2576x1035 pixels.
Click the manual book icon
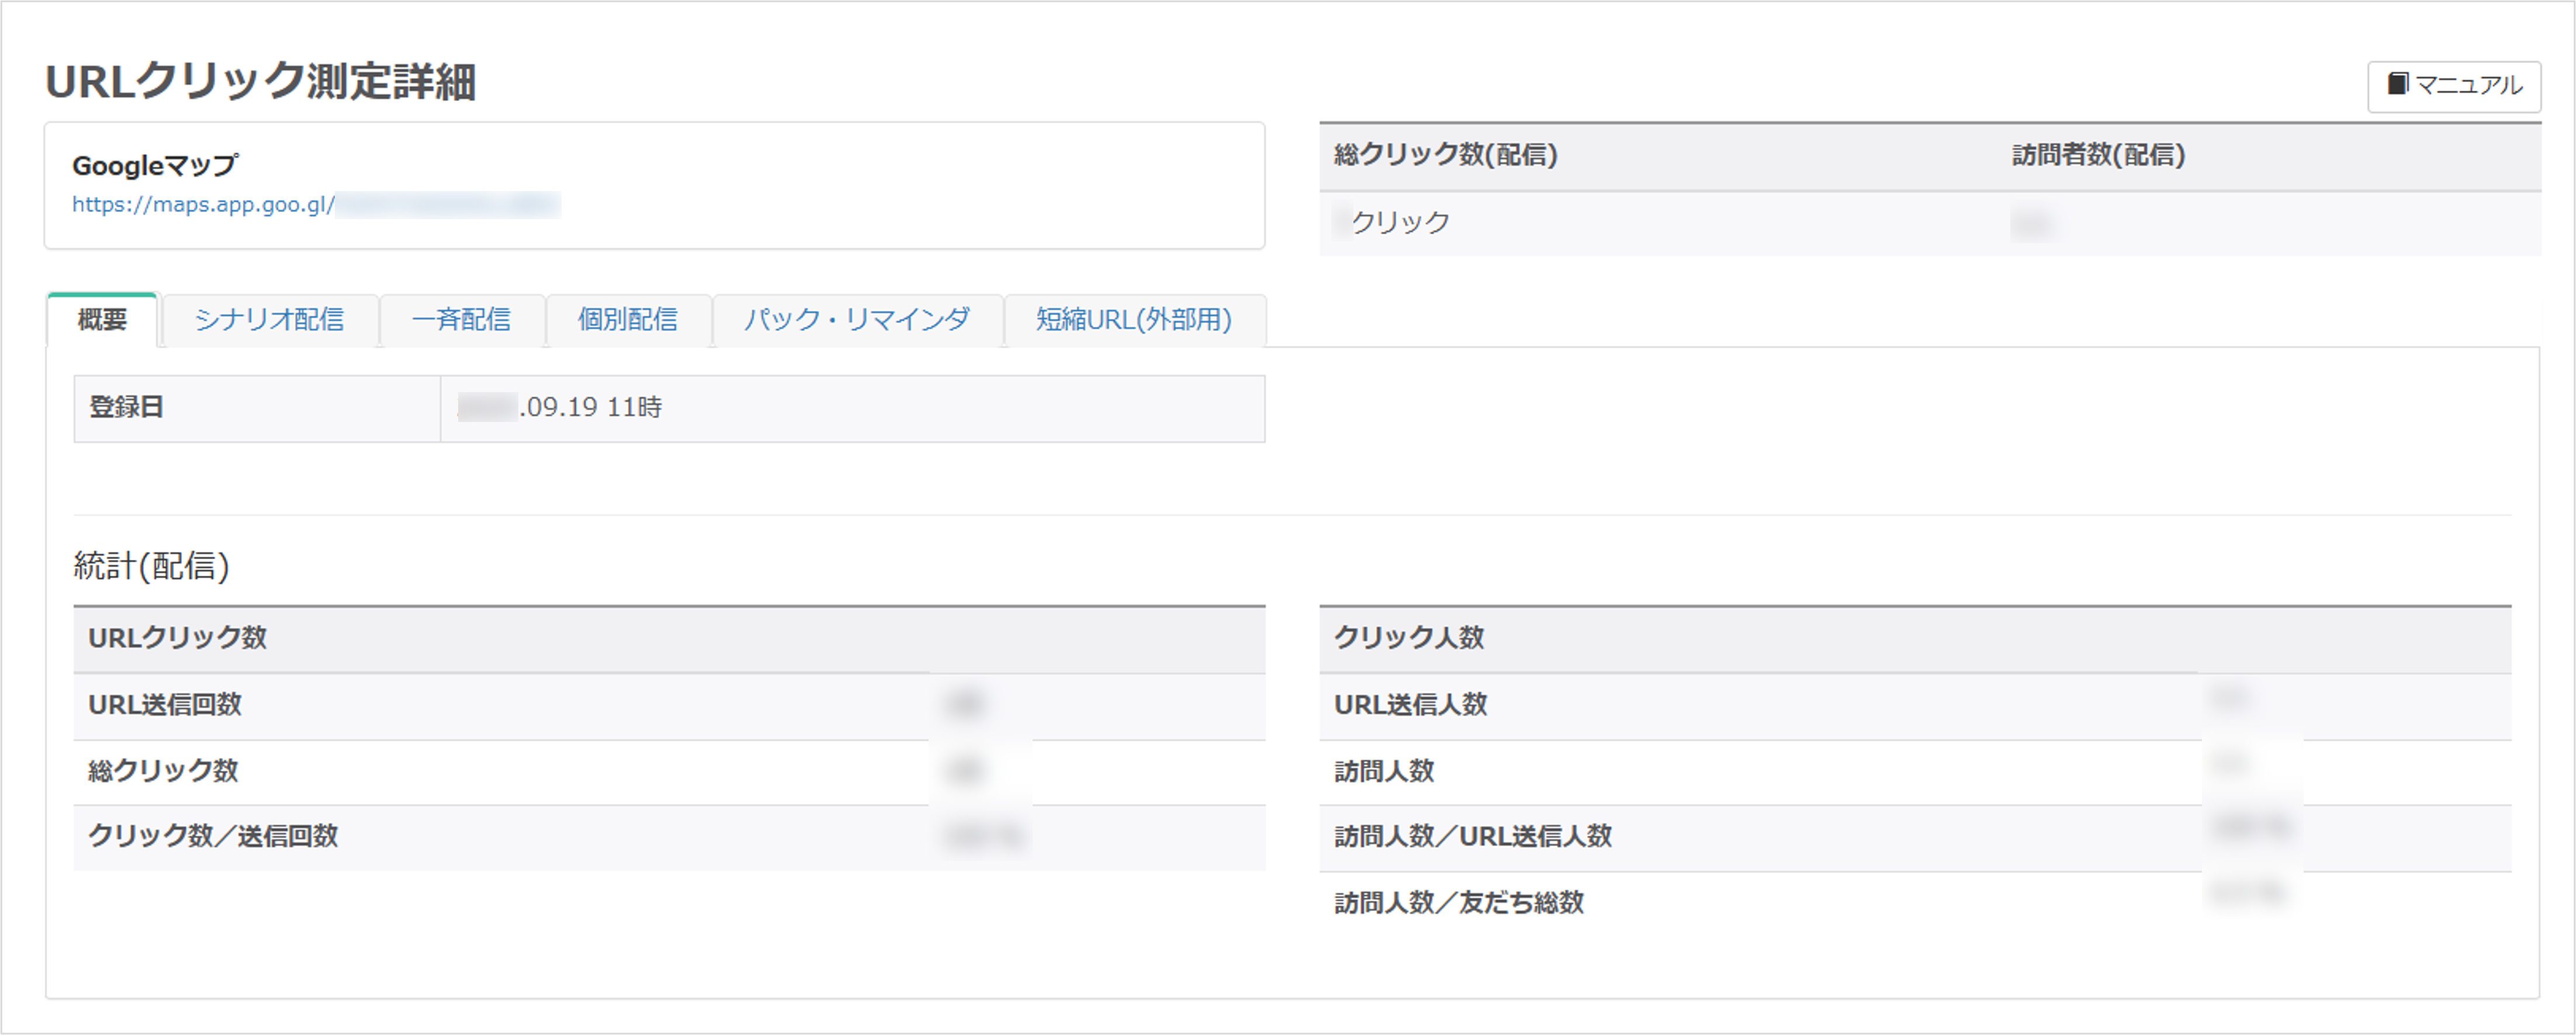(x=2397, y=84)
